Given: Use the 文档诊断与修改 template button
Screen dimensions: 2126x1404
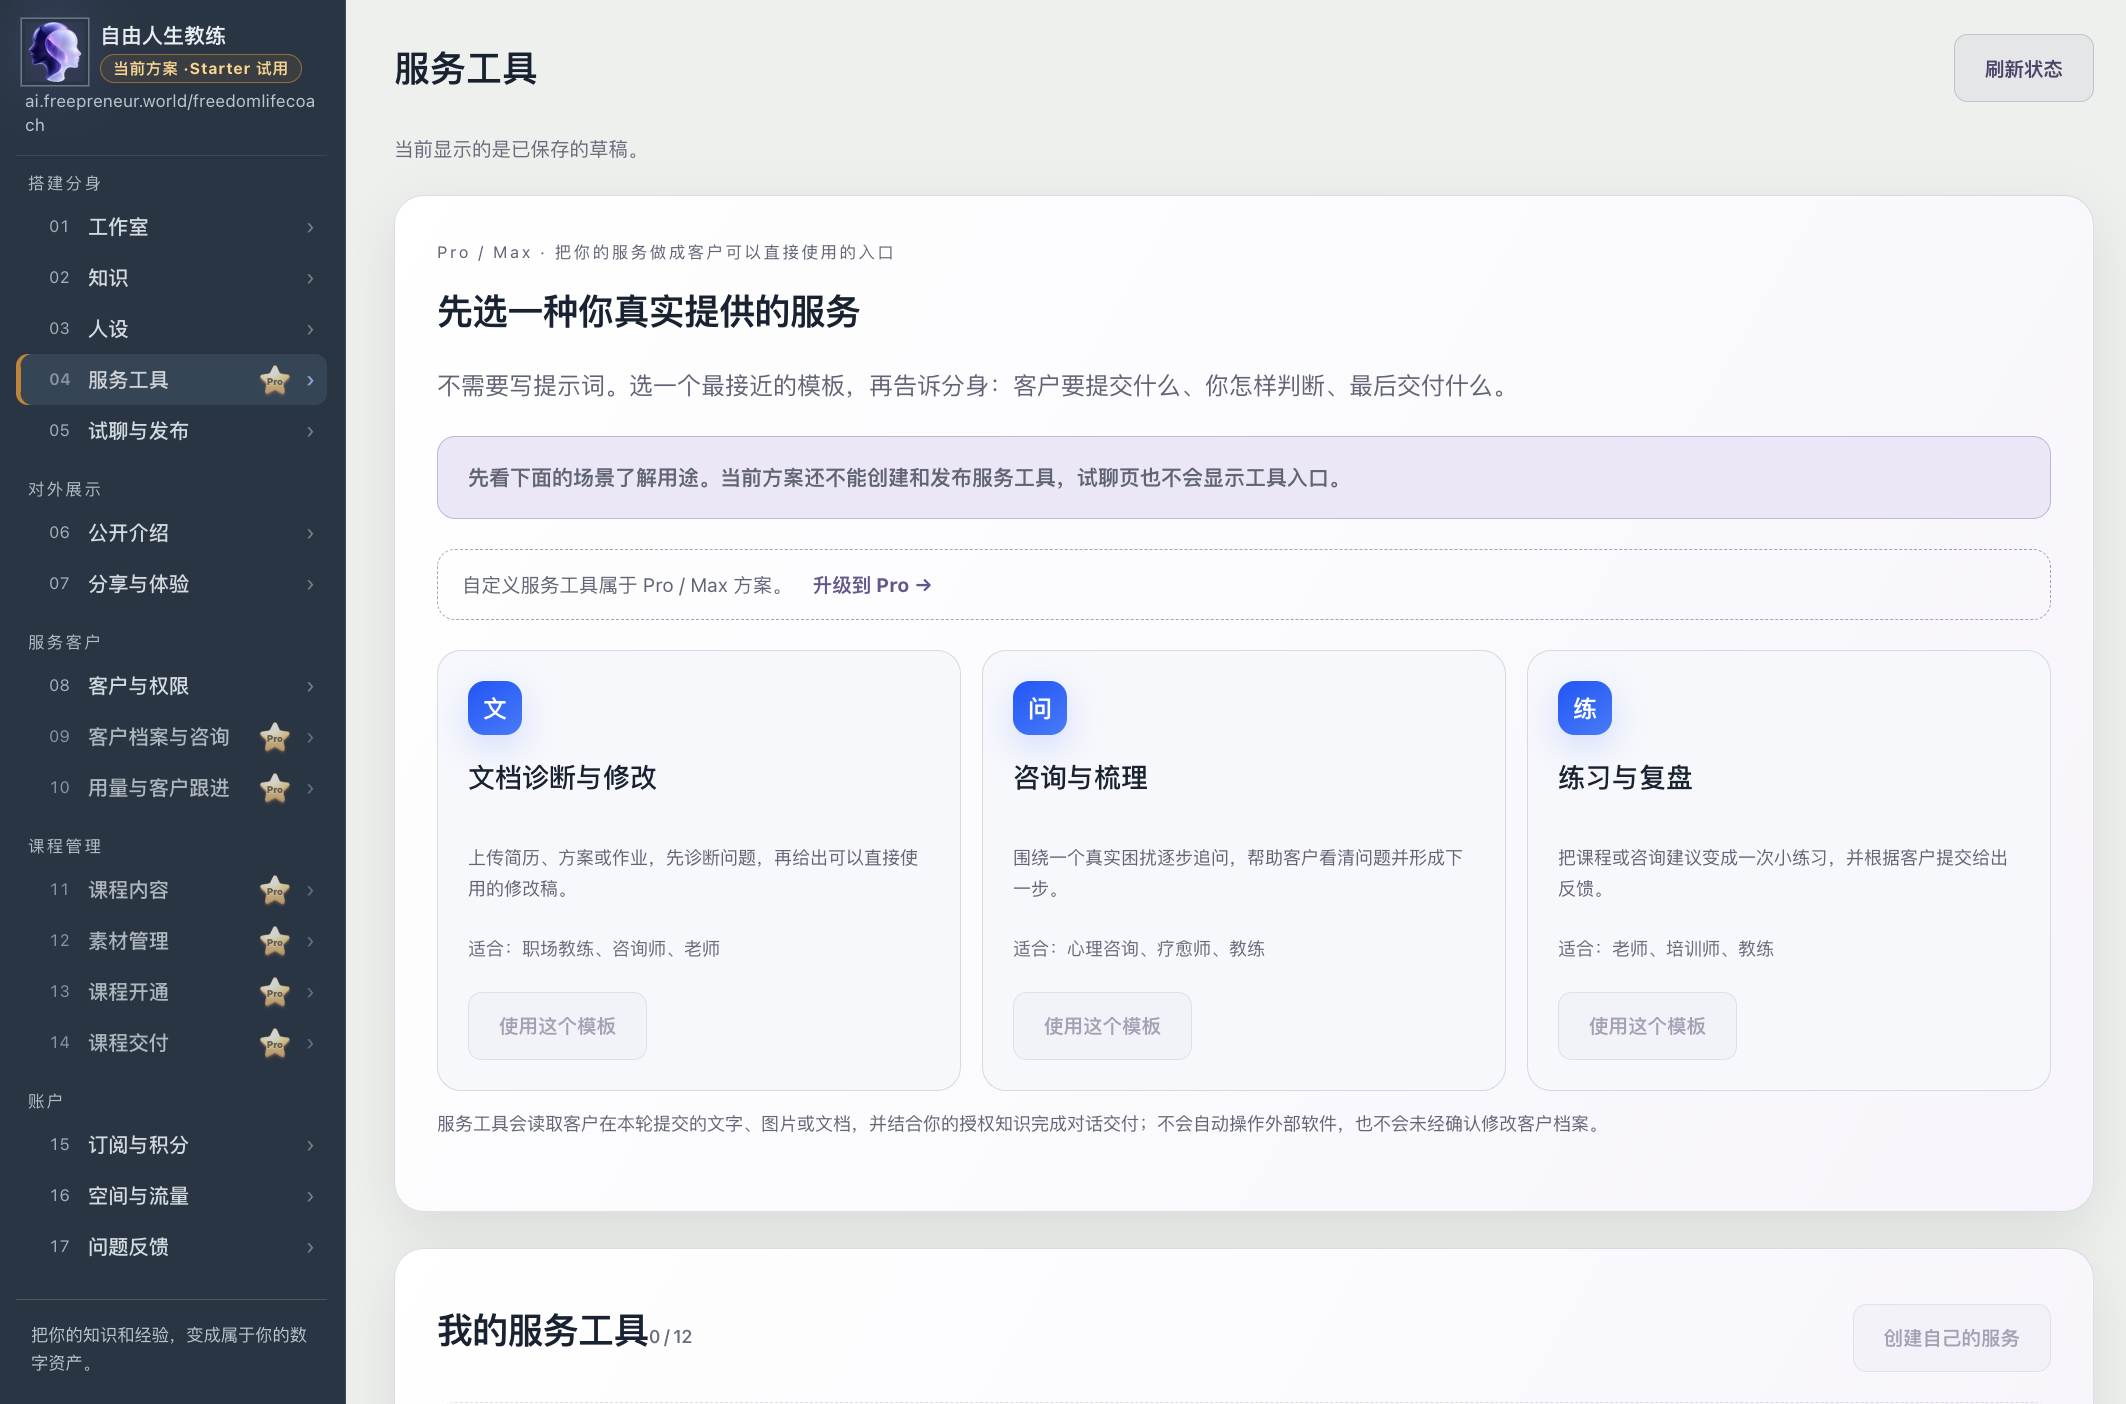Looking at the screenshot, I should pos(557,1026).
